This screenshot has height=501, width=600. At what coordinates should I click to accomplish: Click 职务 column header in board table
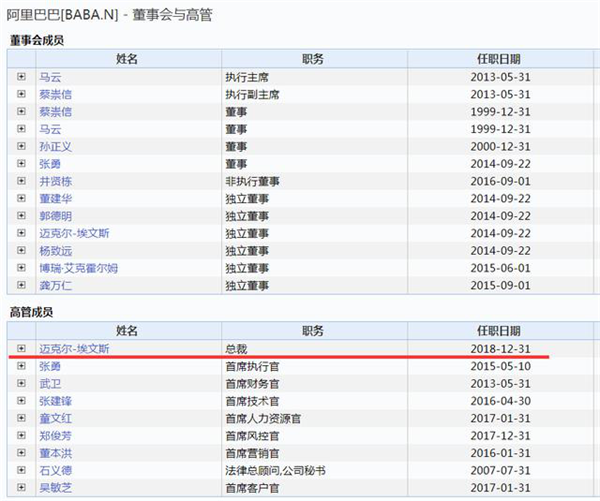click(314, 59)
